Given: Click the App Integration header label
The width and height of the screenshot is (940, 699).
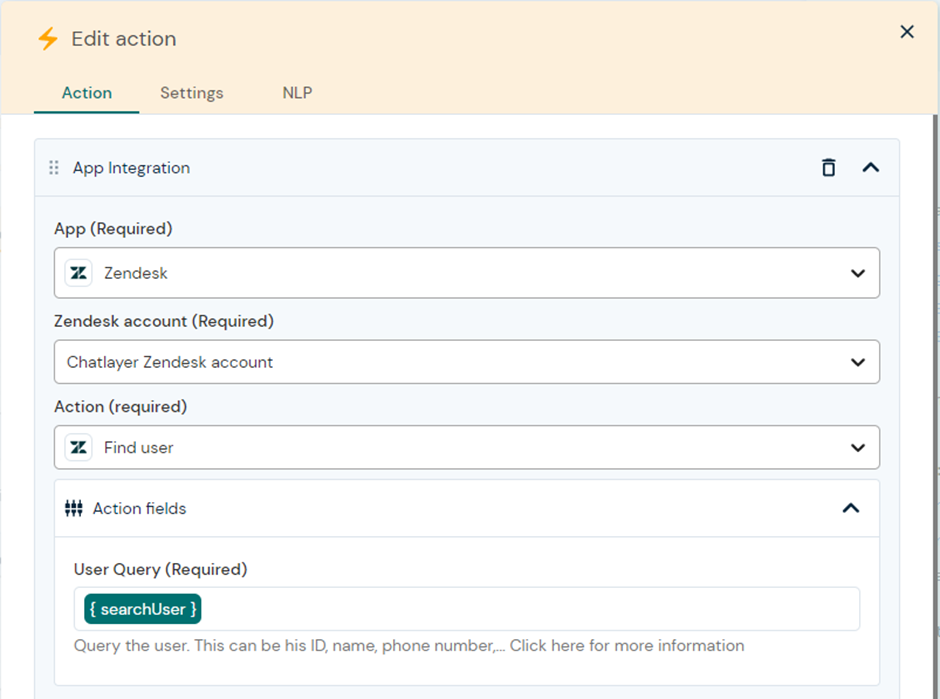Looking at the screenshot, I should [131, 168].
